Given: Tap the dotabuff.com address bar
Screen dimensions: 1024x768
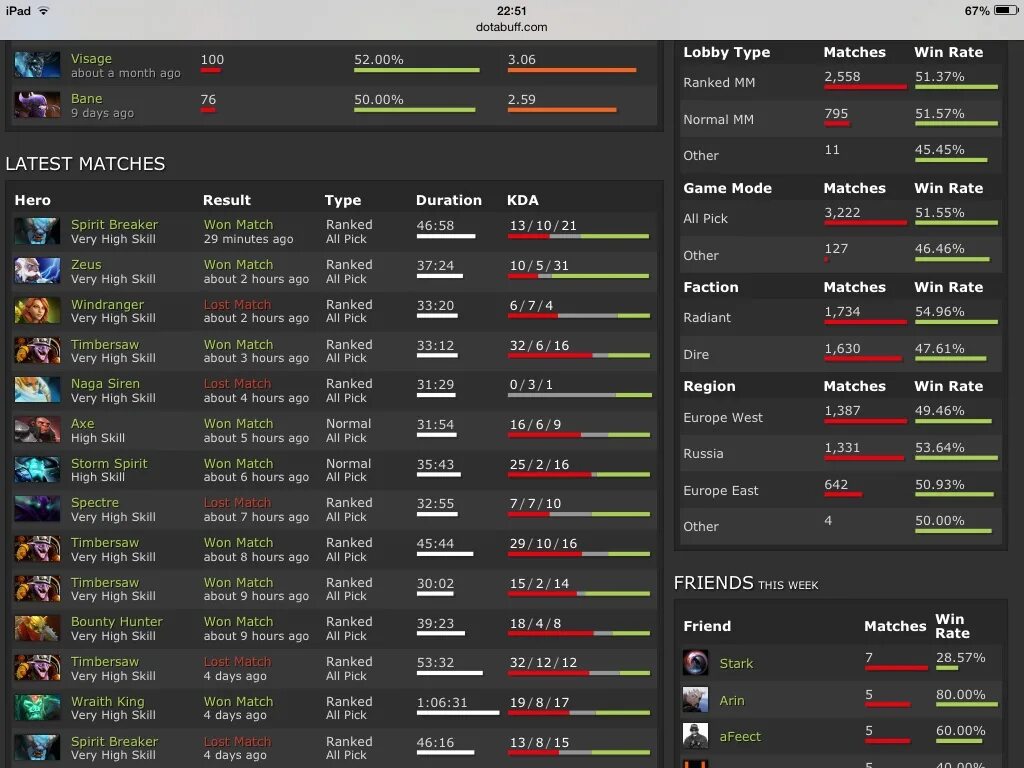Looking at the screenshot, I should coord(511,27).
